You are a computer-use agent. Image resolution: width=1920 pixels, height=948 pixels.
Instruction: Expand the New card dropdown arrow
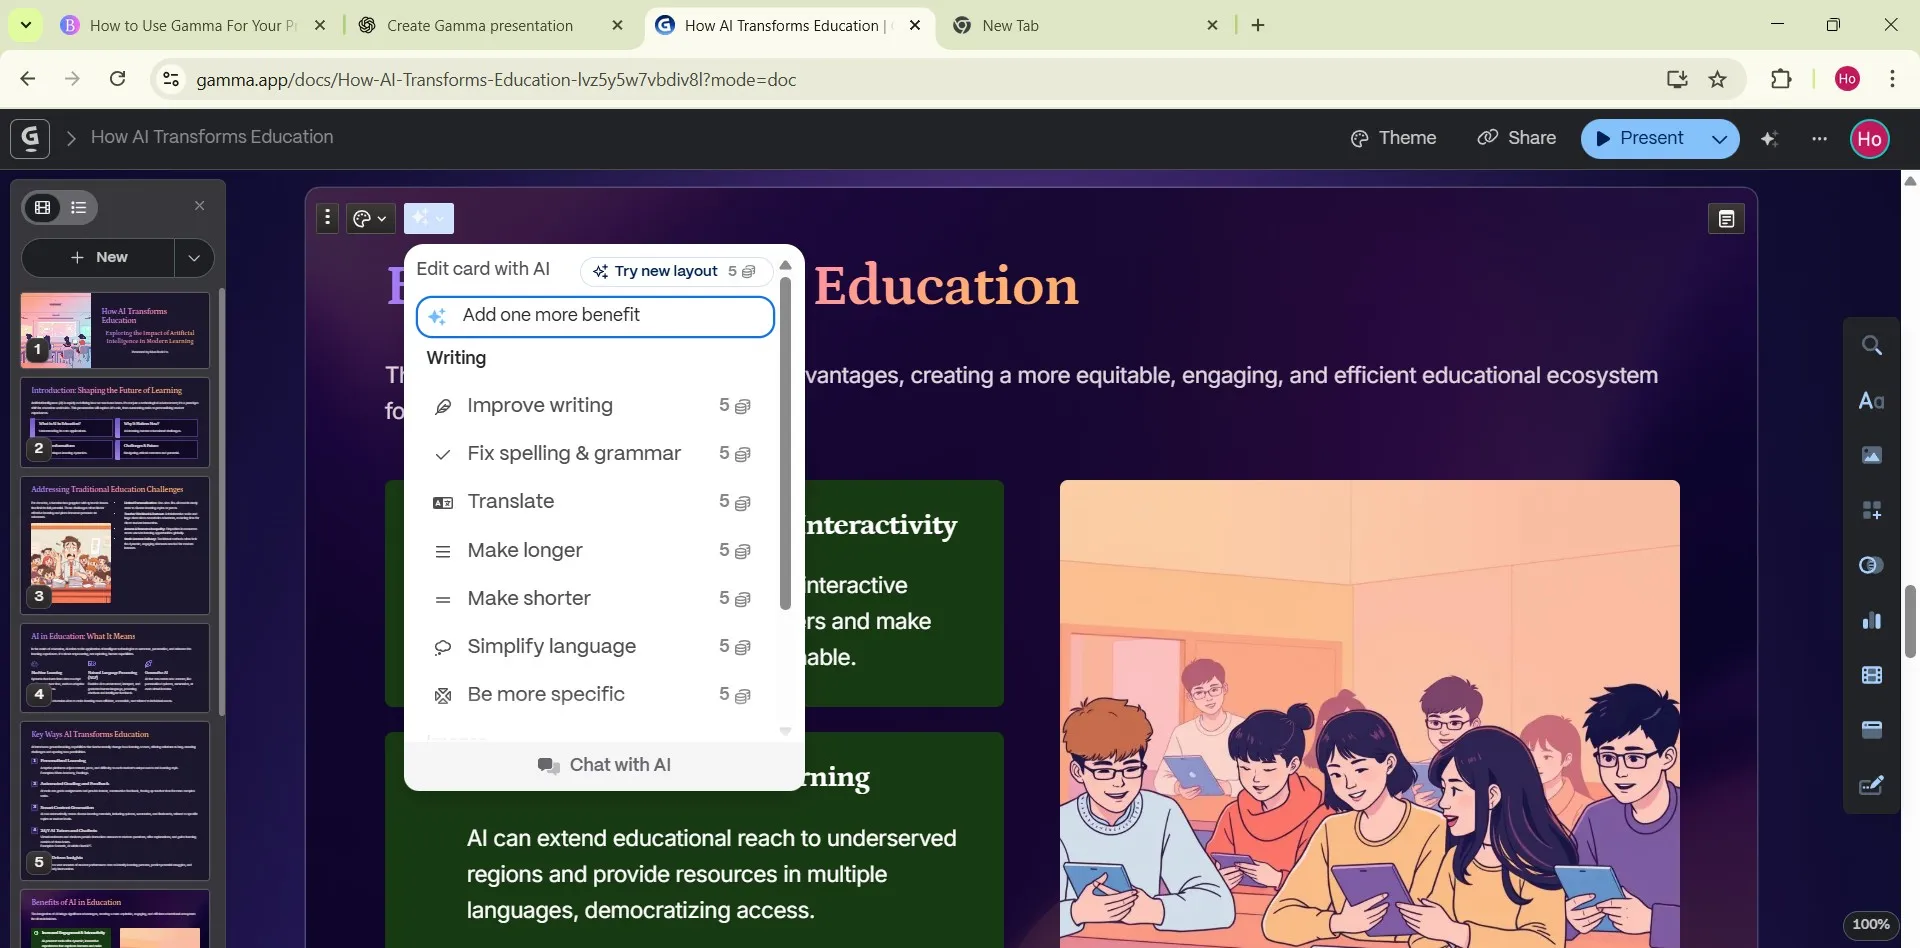point(194,258)
